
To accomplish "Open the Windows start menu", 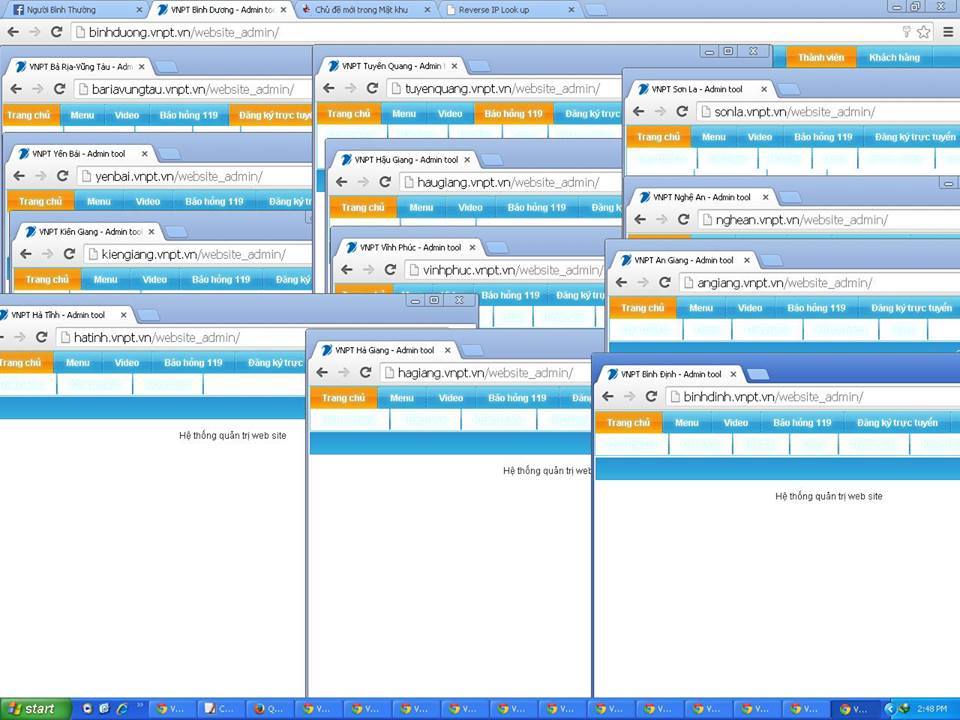I will (x=36, y=709).
